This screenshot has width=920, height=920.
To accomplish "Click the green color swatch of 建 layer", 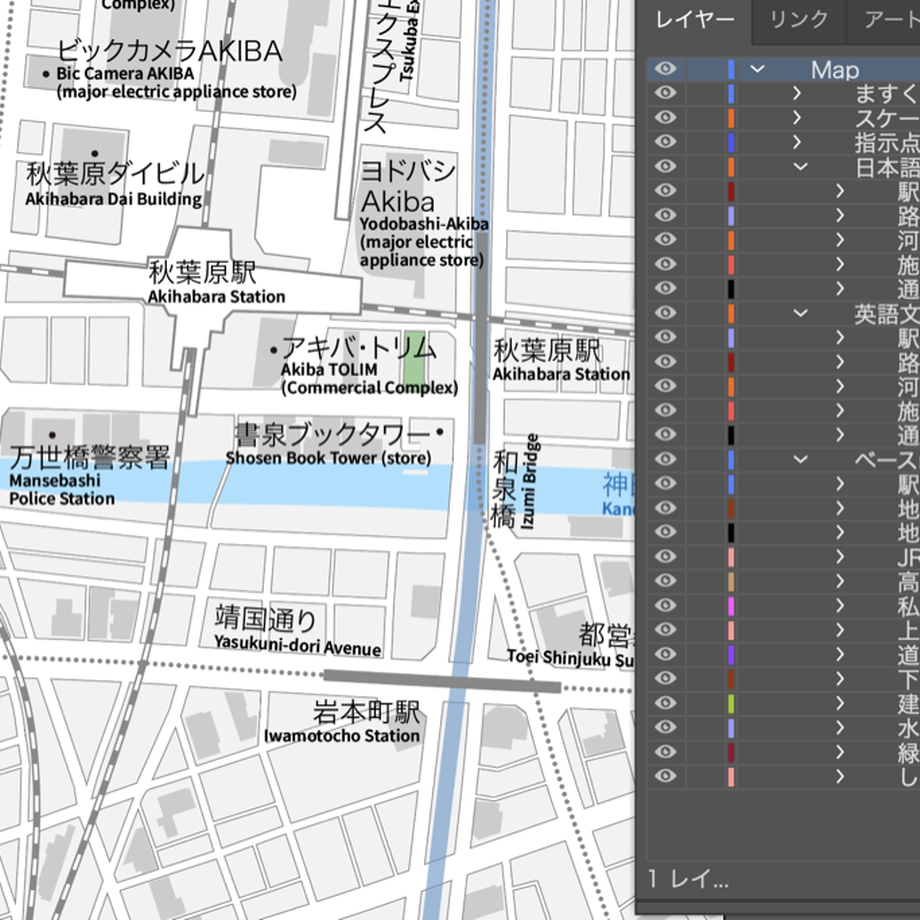I will click(x=731, y=703).
